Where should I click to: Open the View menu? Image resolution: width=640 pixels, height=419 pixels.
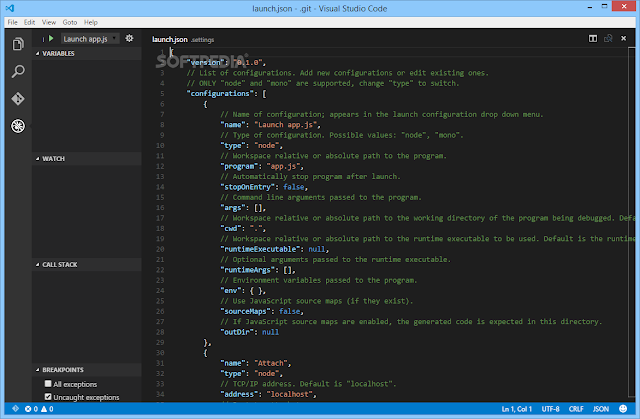pos(49,22)
